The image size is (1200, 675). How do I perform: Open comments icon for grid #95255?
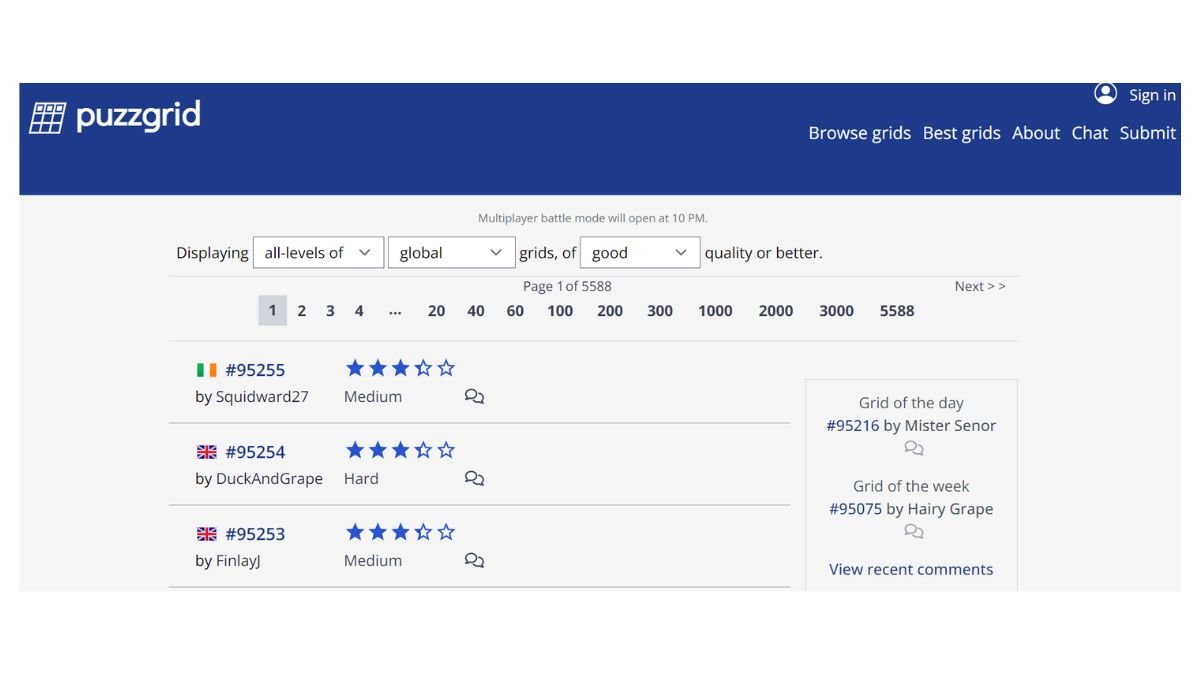(x=474, y=397)
